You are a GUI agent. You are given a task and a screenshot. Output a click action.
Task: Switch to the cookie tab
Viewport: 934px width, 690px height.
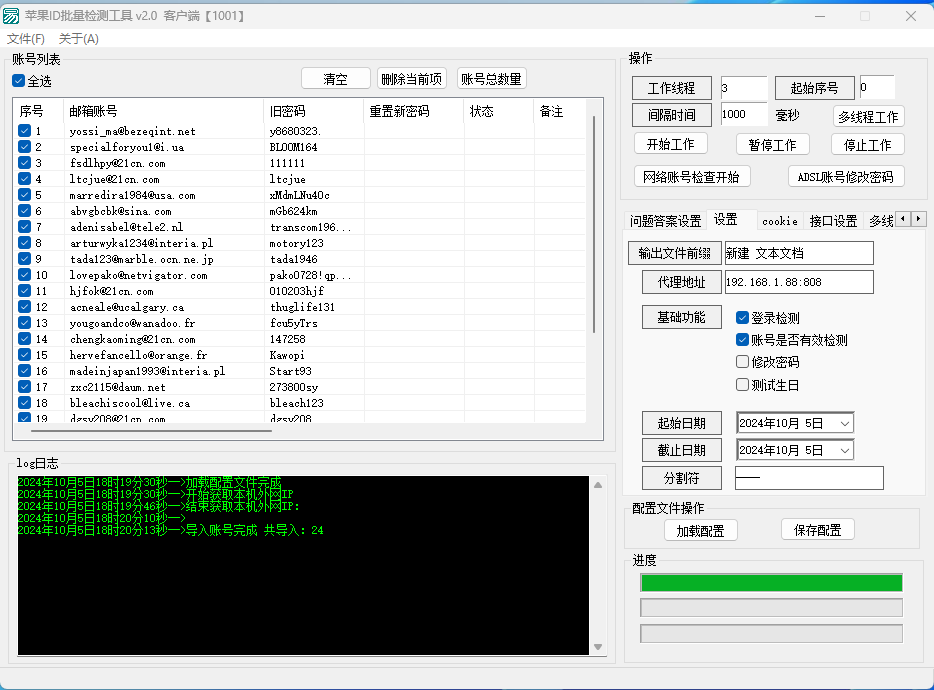[x=779, y=221]
